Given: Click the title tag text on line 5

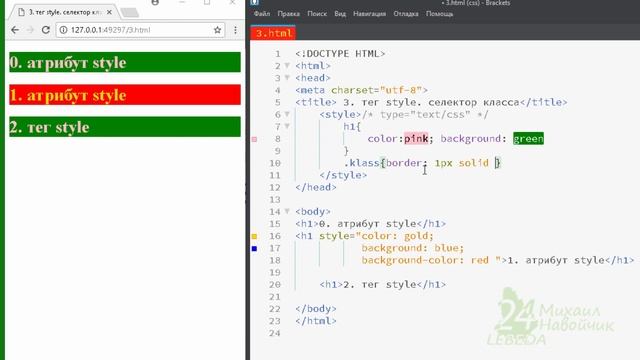Looking at the screenshot, I should point(431,102).
